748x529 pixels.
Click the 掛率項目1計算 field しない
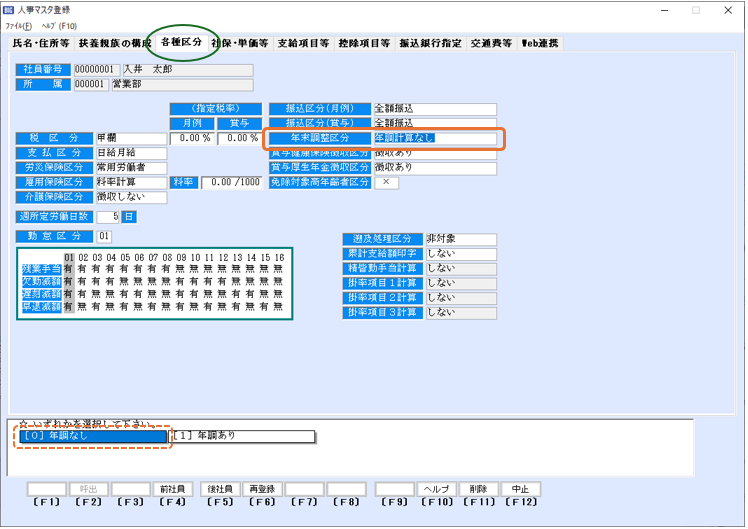pos(461,284)
